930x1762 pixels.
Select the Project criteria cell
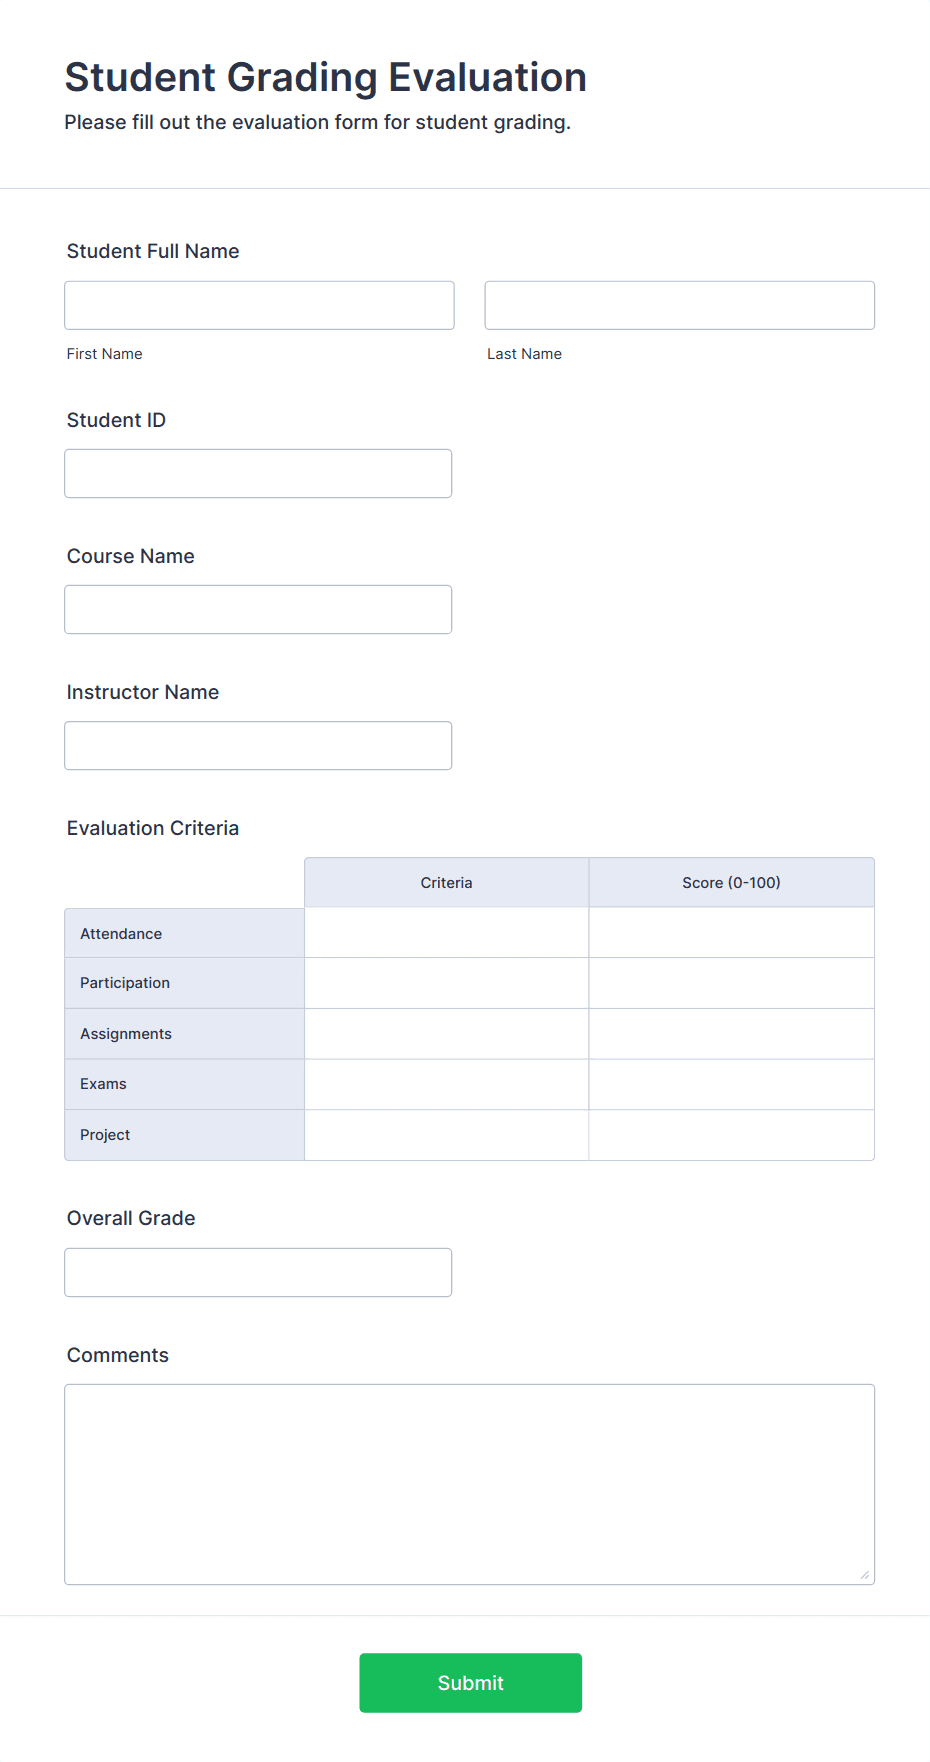(446, 1134)
